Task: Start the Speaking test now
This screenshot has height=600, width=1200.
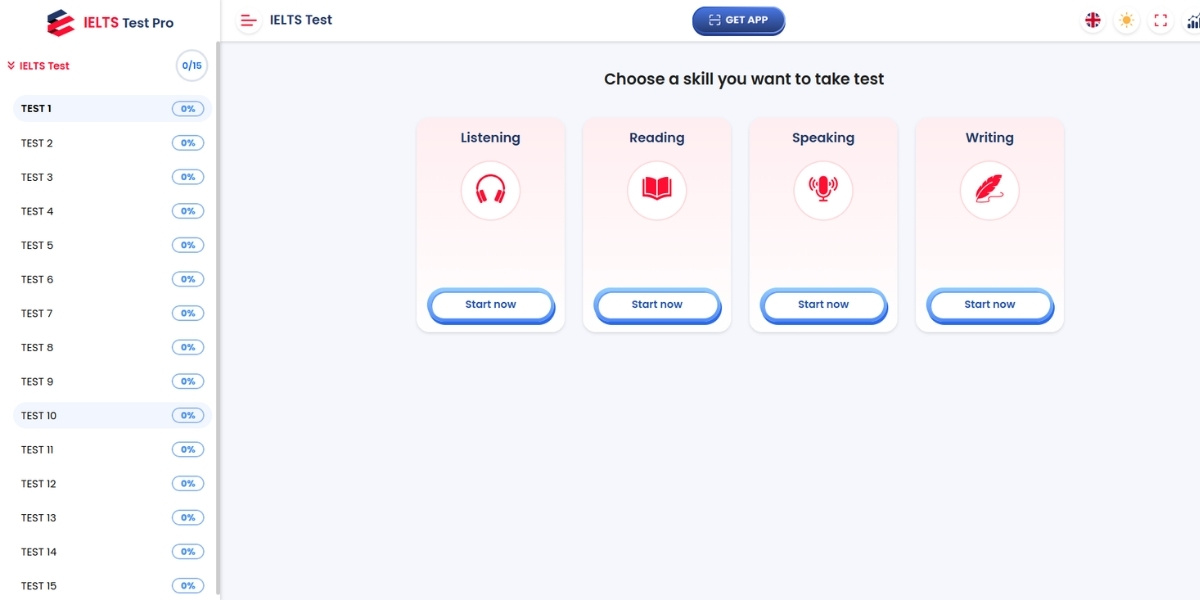Action: click(823, 305)
